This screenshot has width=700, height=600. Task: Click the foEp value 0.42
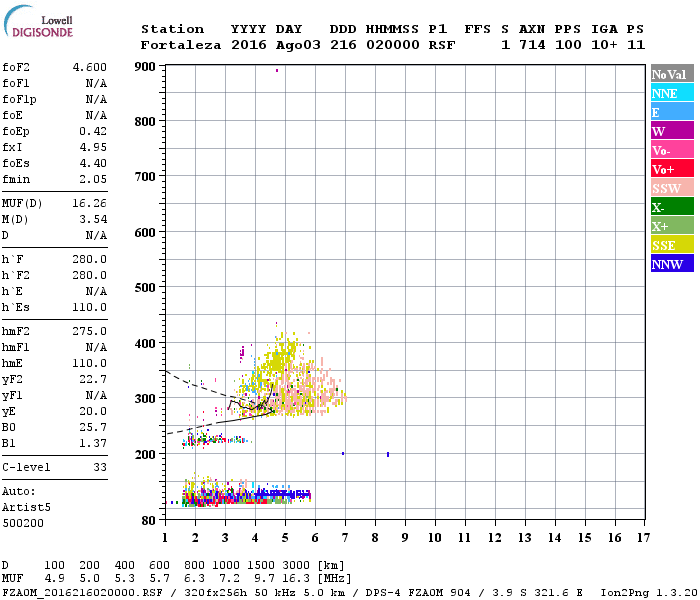[x=93, y=131]
